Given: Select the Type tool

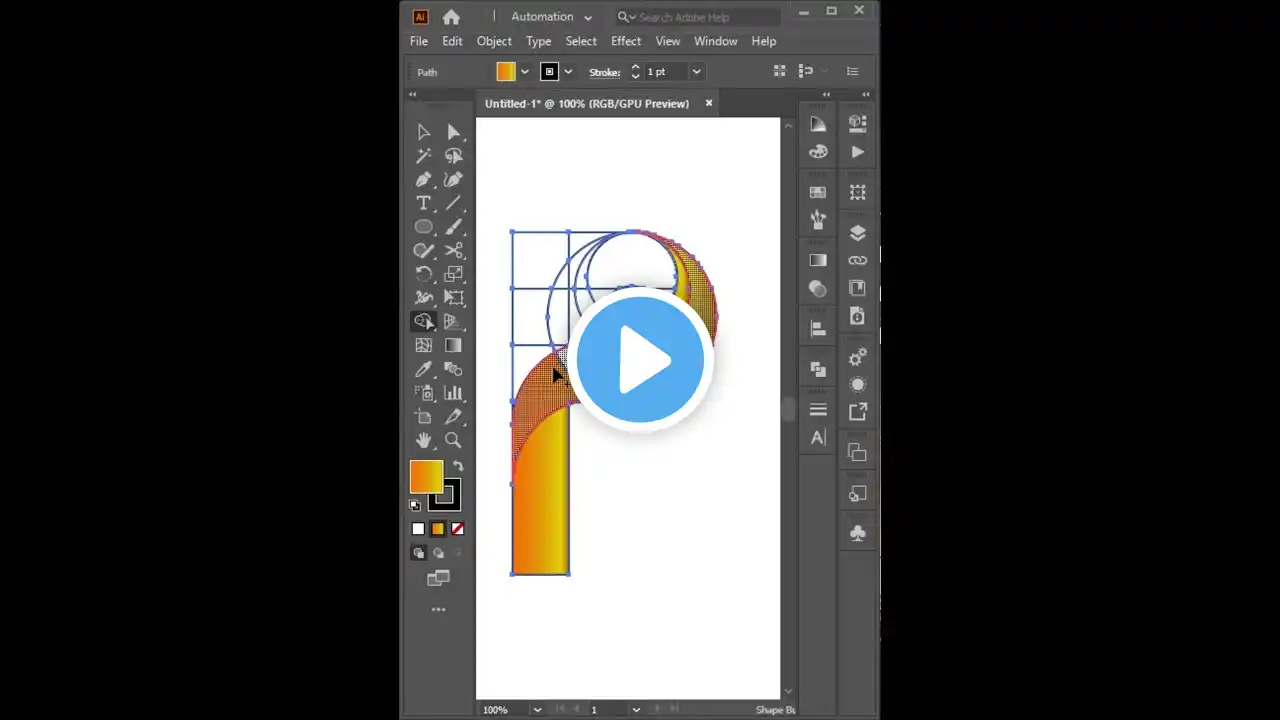Looking at the screenshot, I should click(x=423, y=203).
